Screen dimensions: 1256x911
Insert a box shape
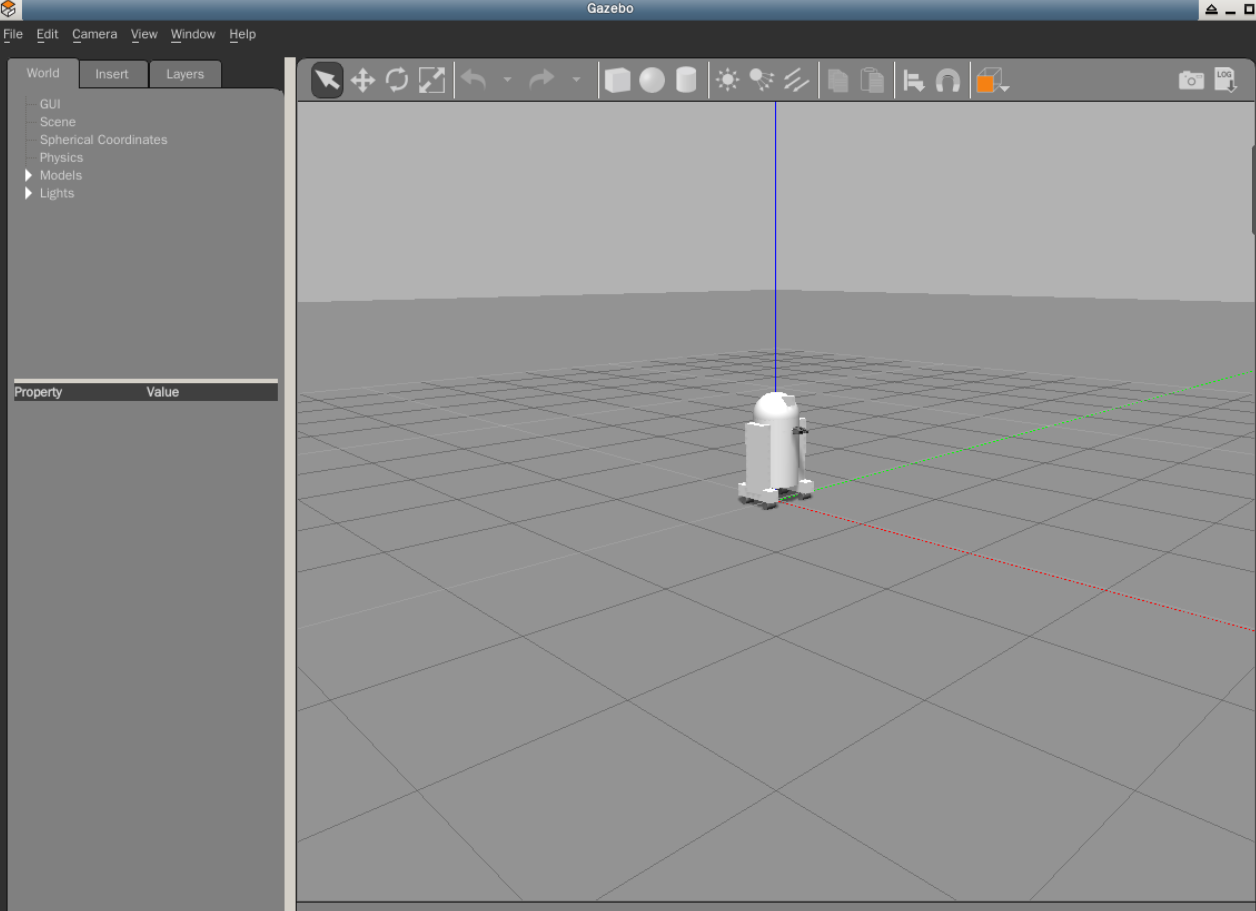[x=618, y=81]
